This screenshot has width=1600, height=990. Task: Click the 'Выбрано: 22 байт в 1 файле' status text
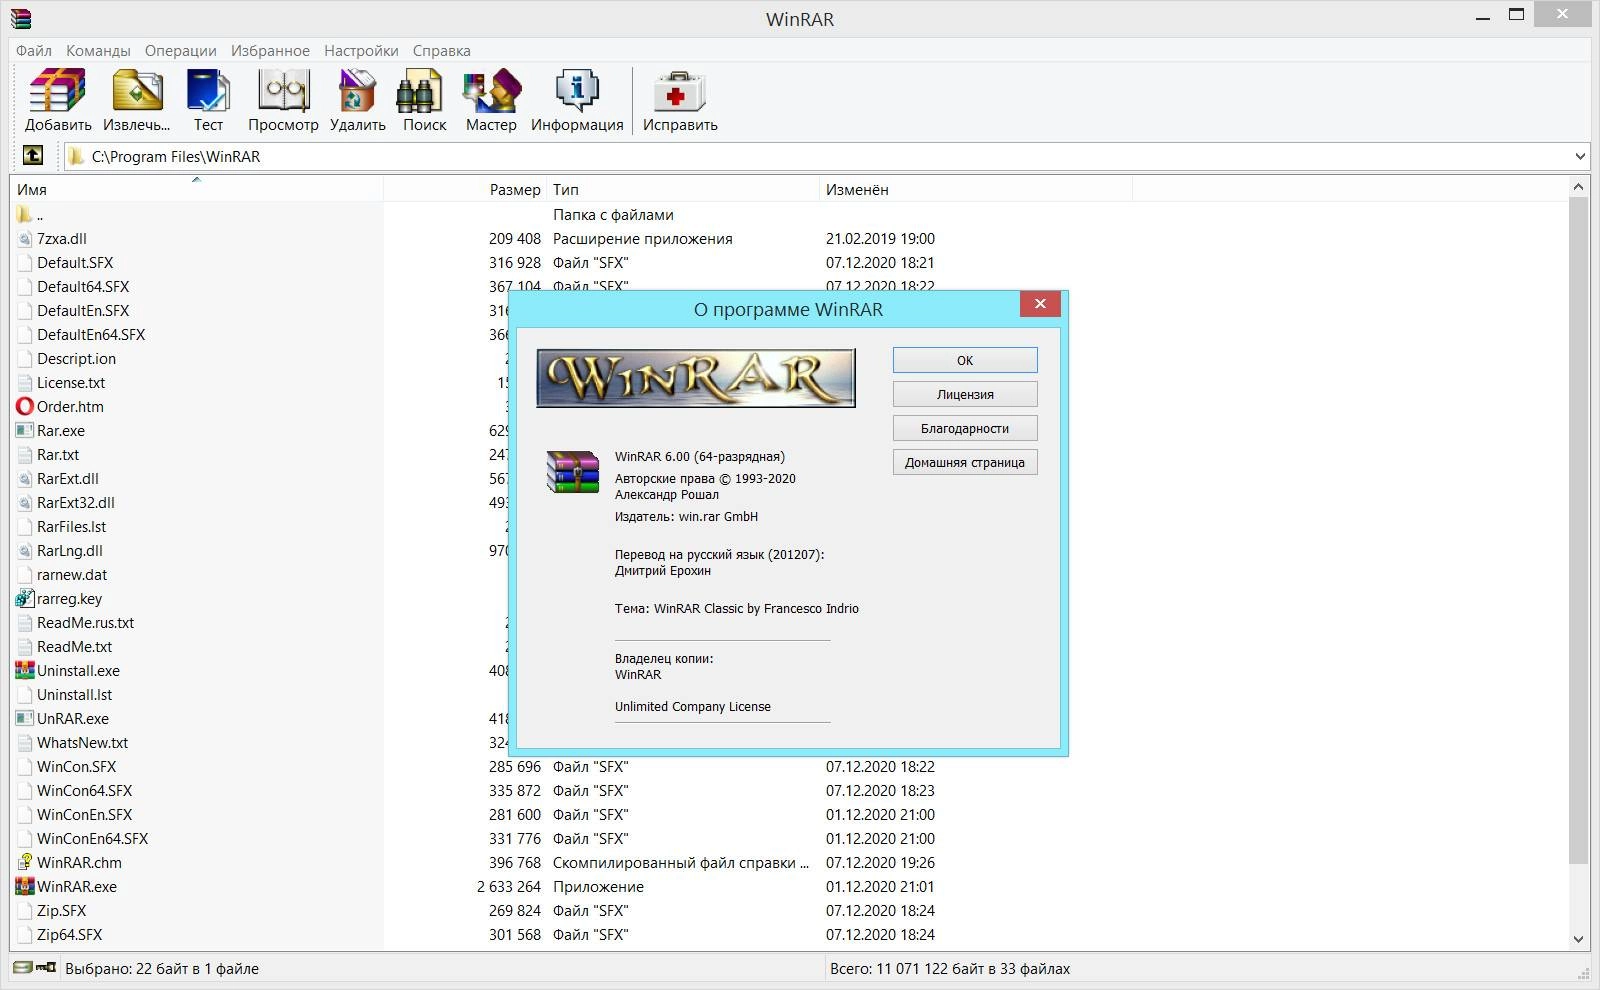point(162,968)
